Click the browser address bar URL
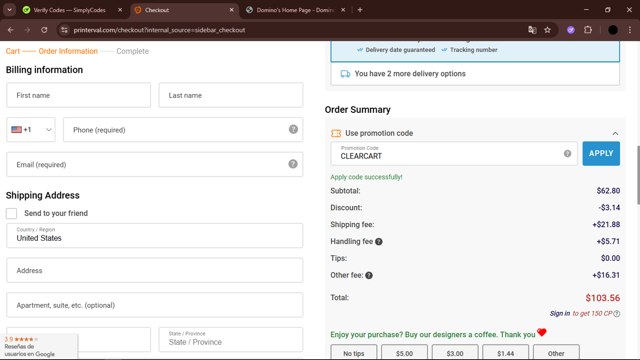This screenshot has height=360, width=640. point(159,30)
